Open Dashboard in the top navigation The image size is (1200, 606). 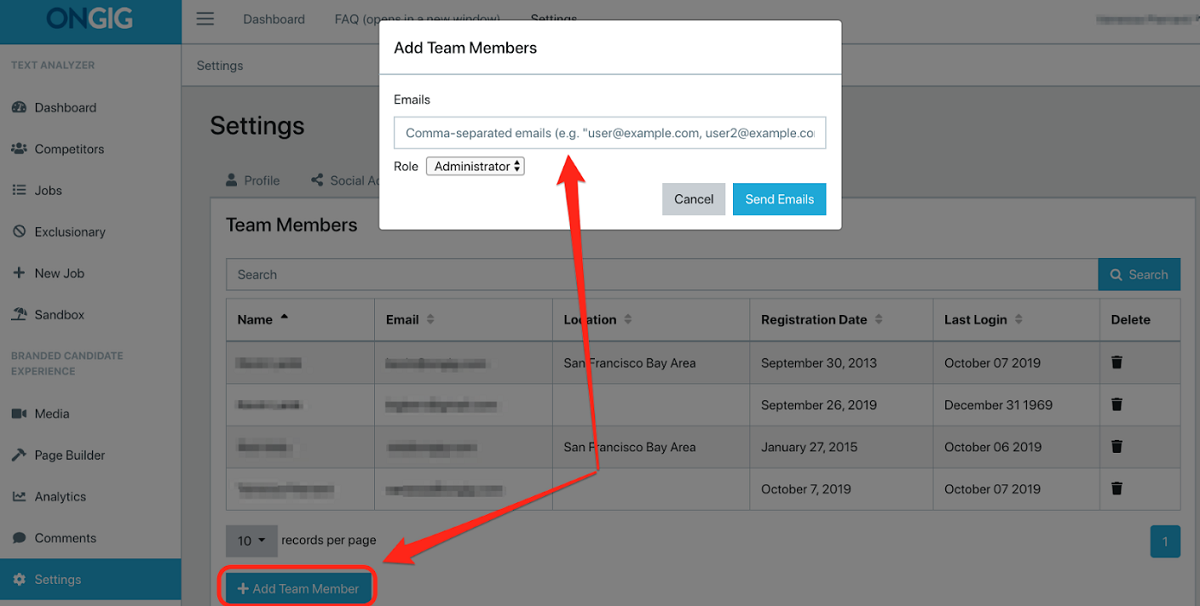274,19
